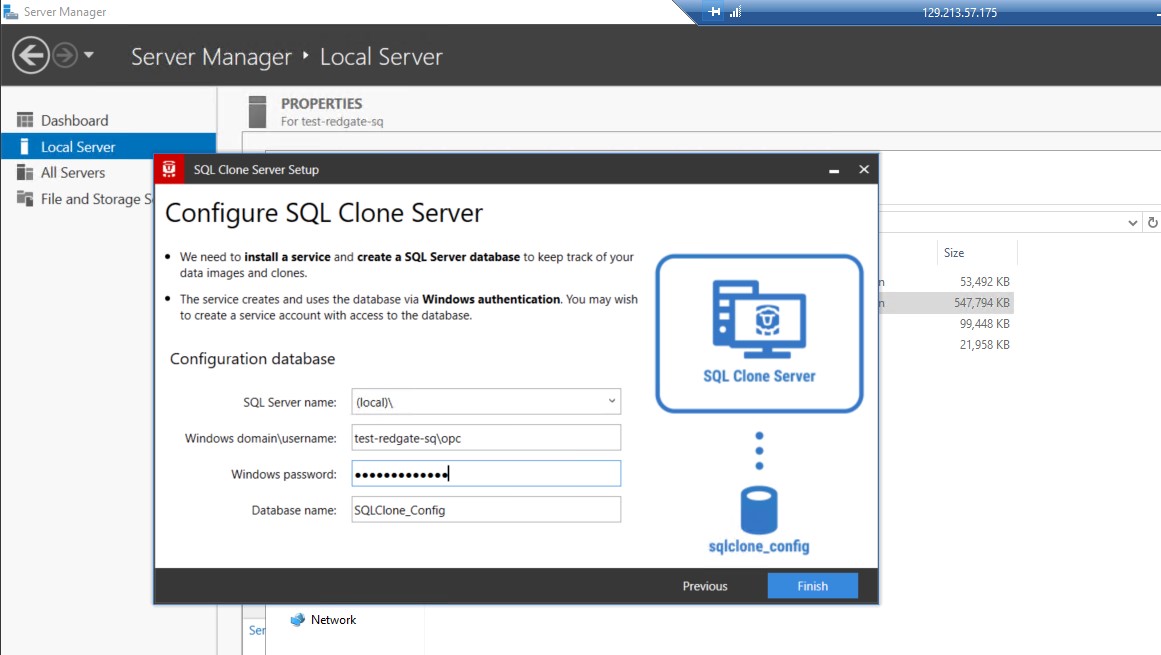The width and height of the screenshot is (1161, 655).
Task: Click the pin icon on connection bar
Action: point(714,12)
